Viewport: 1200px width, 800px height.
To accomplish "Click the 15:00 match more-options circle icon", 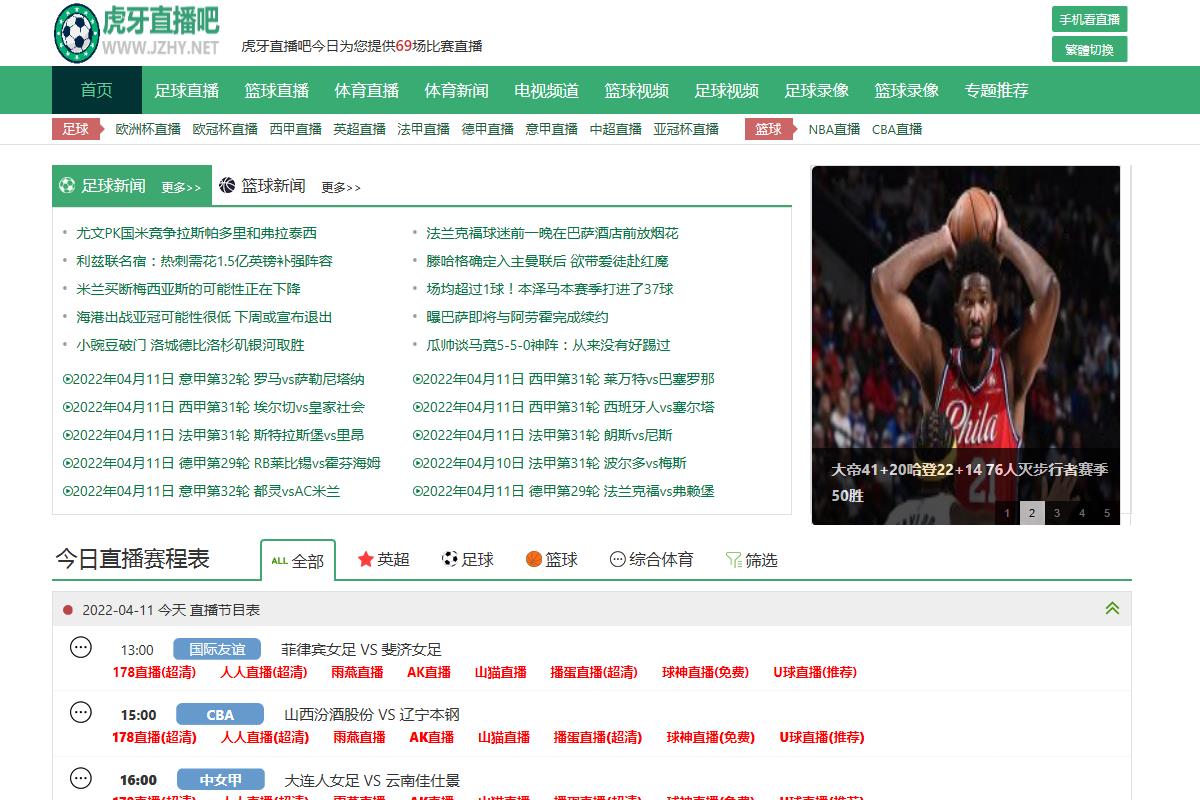I will click(81, 713).
